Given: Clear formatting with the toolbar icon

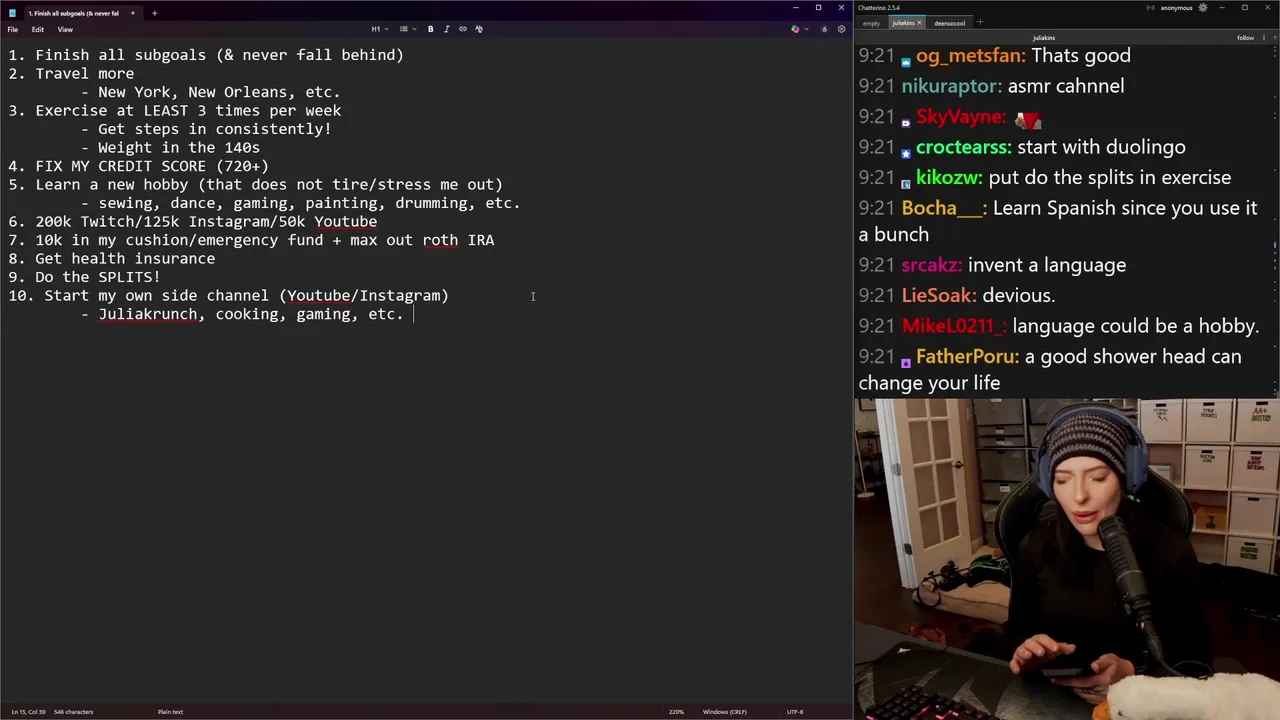Looking at the screenshot, I should 479,29.
